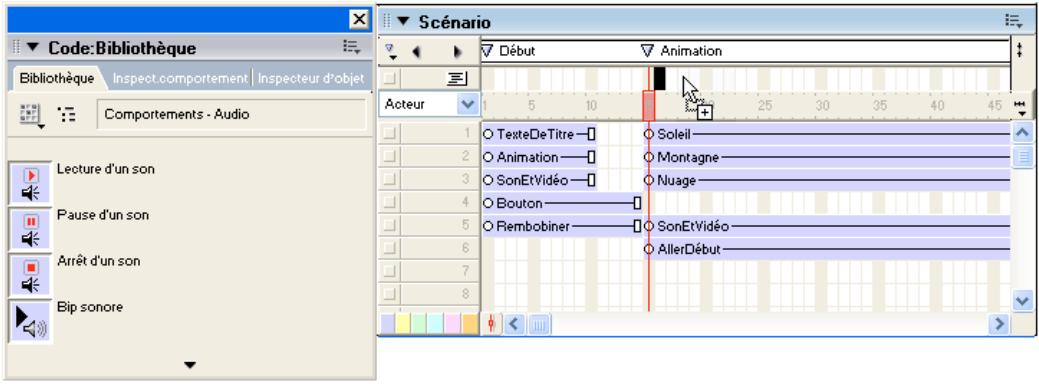Select the Rembobiner sprite
This screenshot has width=1039, height=384.
(562, 226)
